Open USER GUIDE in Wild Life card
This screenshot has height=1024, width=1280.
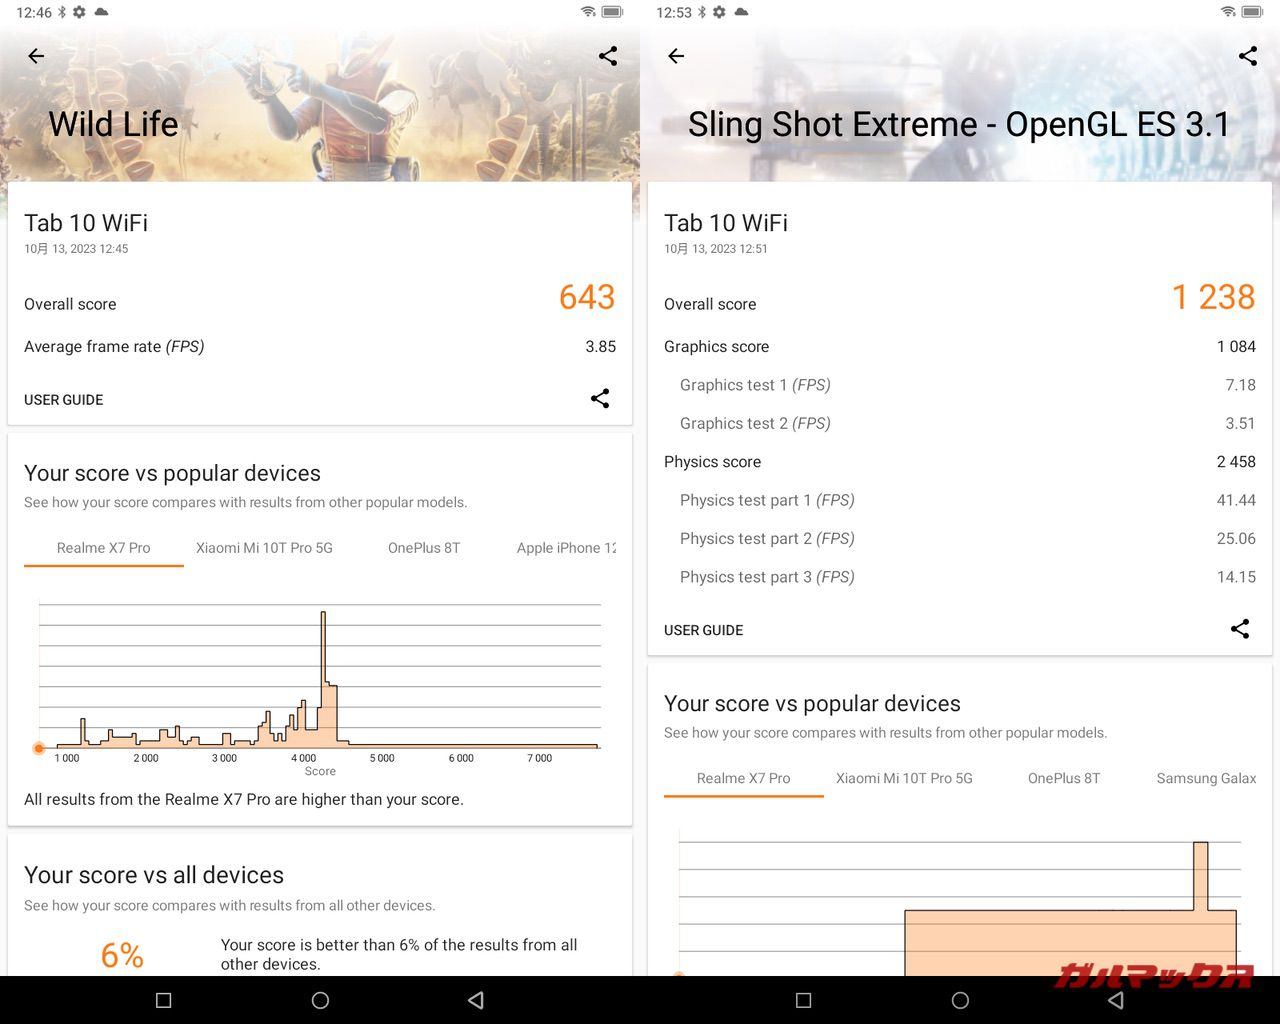(64, 400)
